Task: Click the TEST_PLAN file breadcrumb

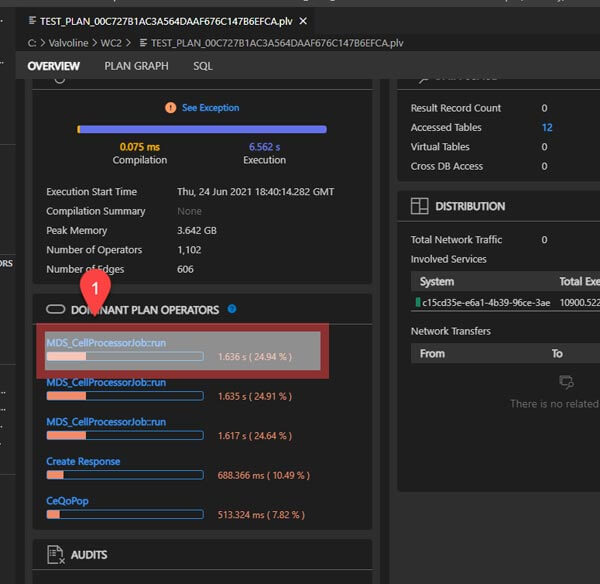Action: [277, 43]
